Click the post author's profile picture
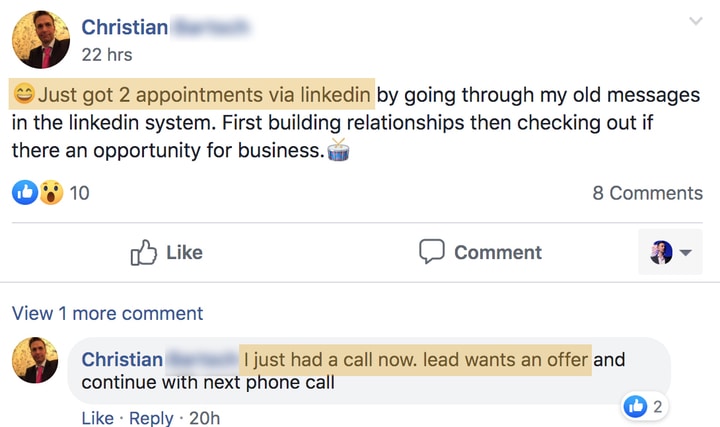The height and width of the screenshot is (427, 720). [40, 40]
